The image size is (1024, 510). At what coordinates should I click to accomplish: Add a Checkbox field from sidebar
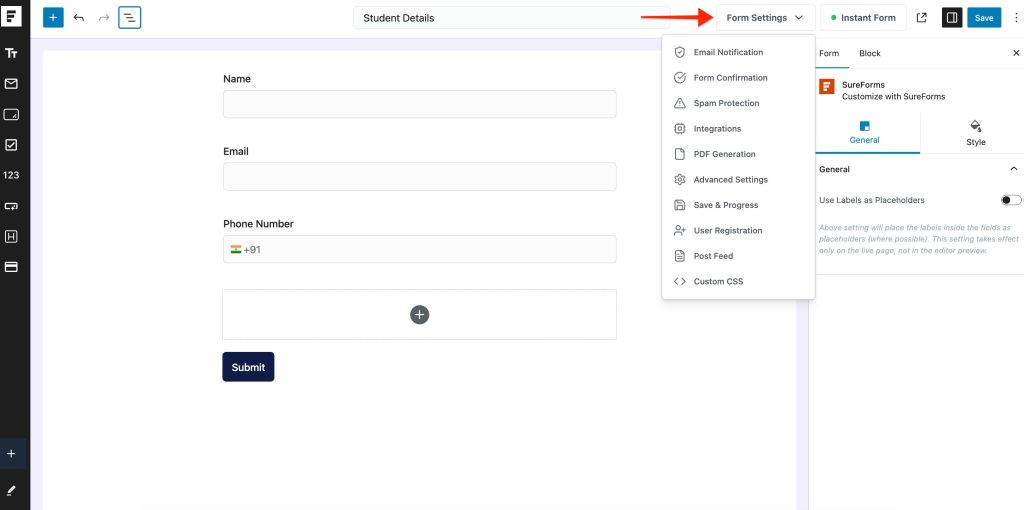click(11, 145)
